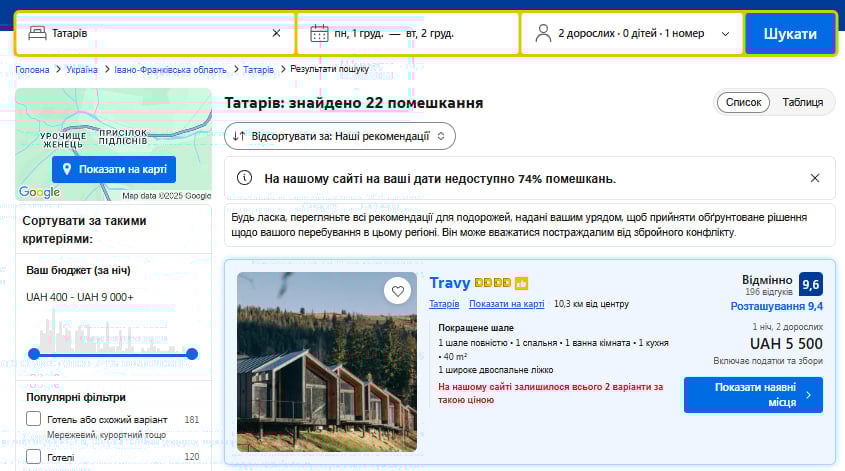Open the Татарів breadcrumb link
This screenshot has width=845, height=471.
click(x=258, y=70)
